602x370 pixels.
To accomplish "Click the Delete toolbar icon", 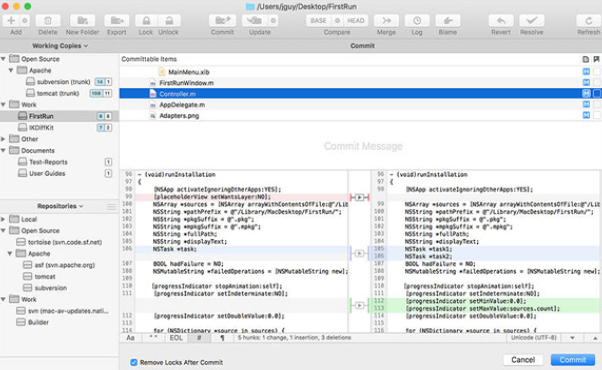I will coord(48,20).
